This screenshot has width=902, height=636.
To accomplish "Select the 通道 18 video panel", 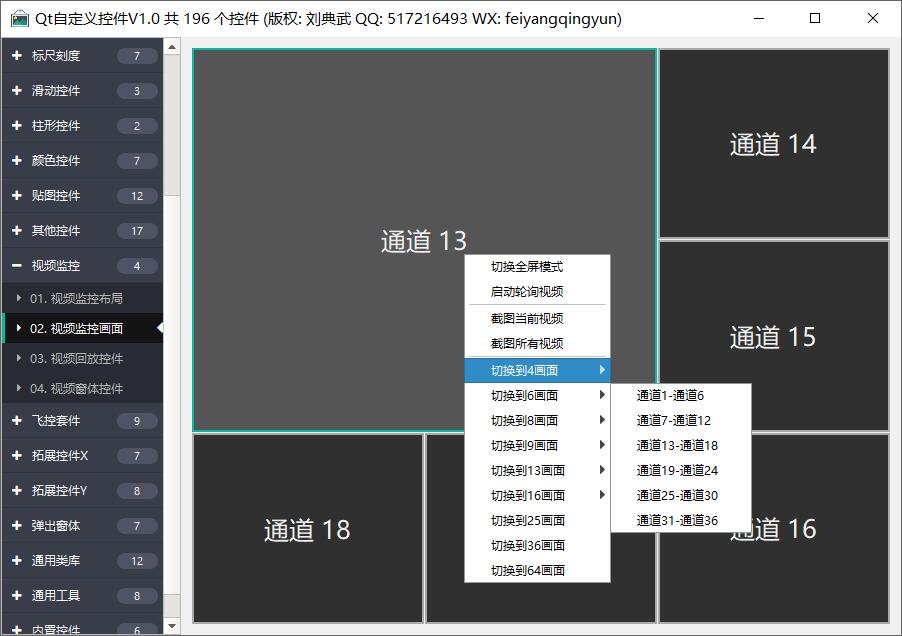I will pyautogui.click(x=307, y=529).
